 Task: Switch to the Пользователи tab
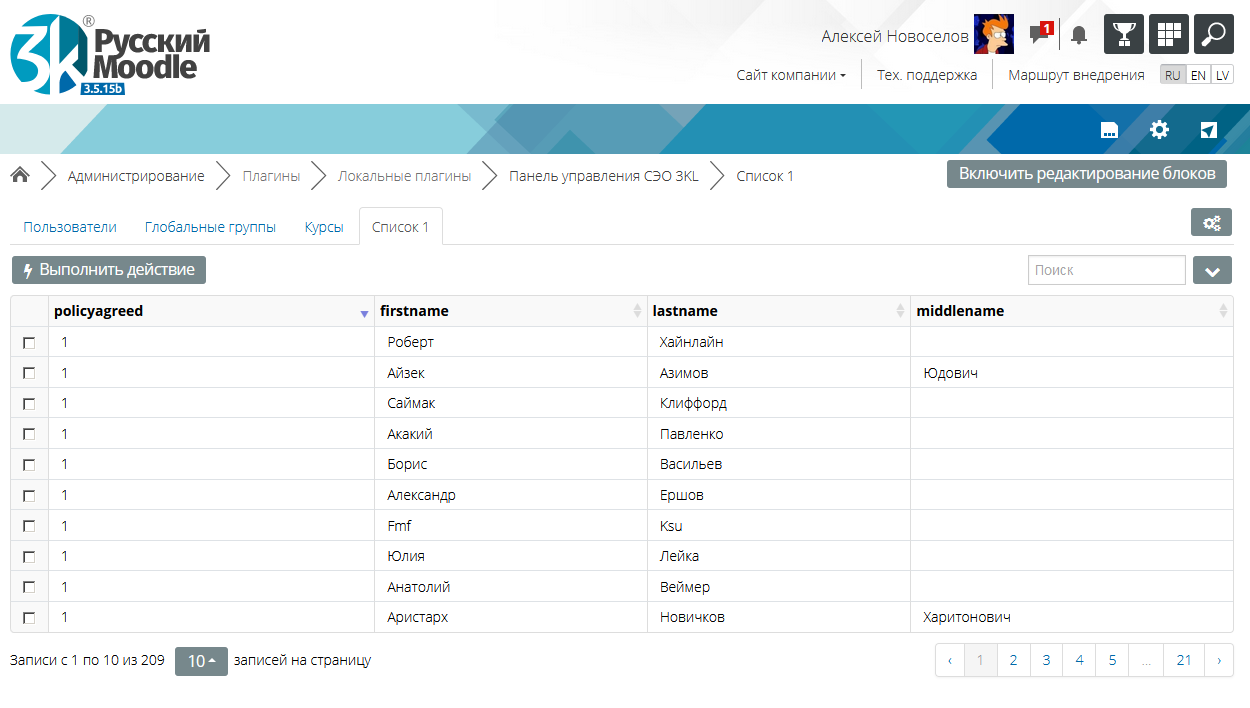(70, 227)
